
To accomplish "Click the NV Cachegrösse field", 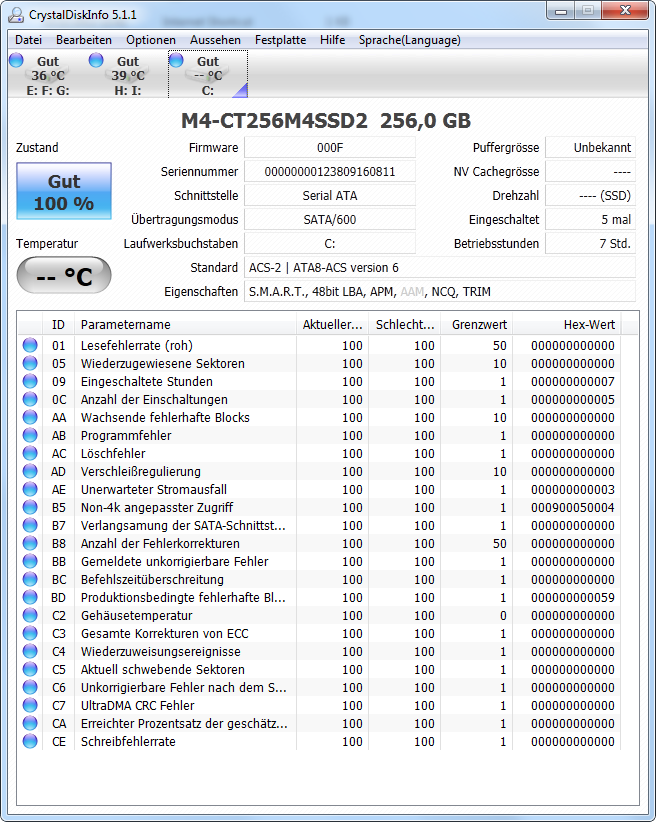I will (590, 171).
